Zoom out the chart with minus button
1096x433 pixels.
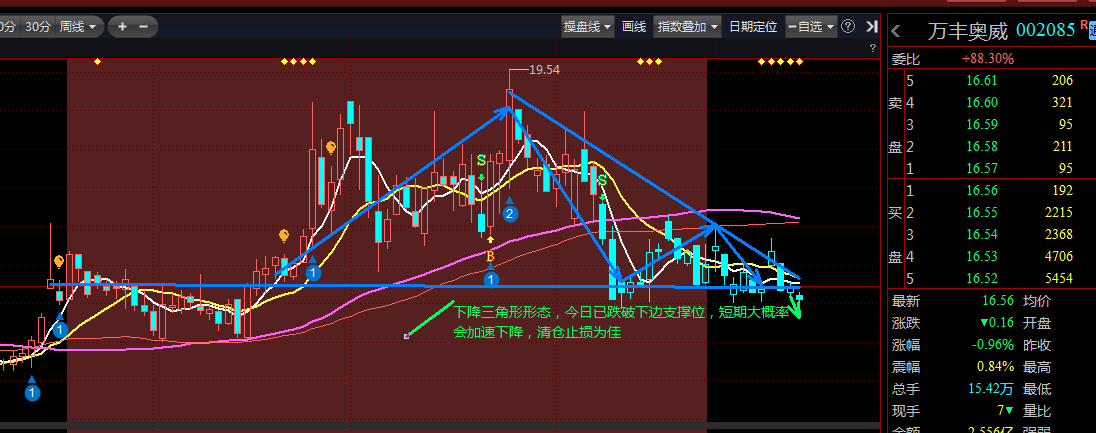143,27
